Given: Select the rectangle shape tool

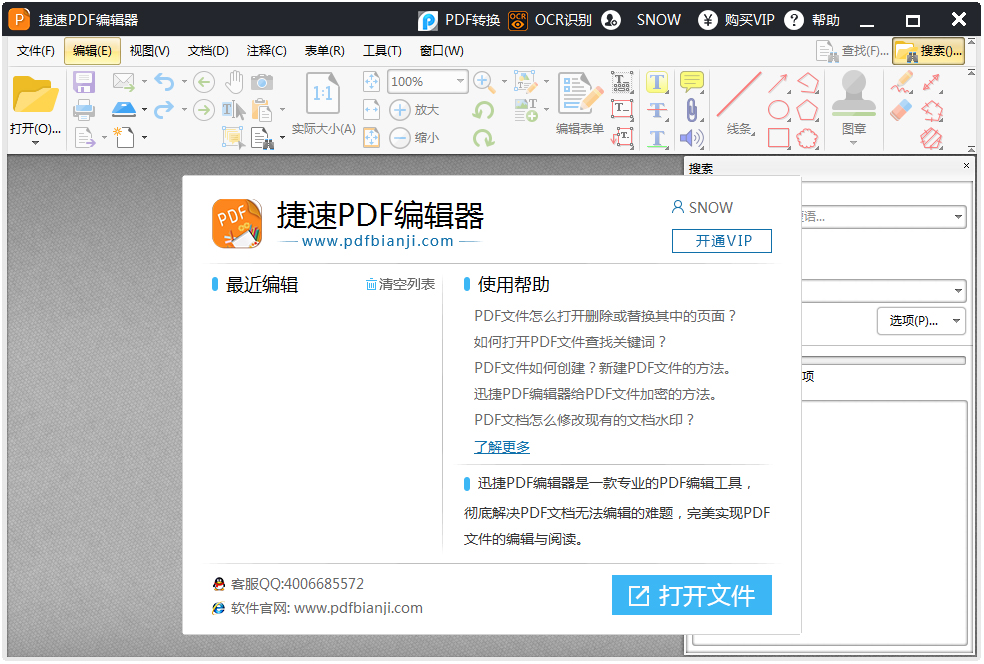Looking at the screenshot, I should 778,137.
